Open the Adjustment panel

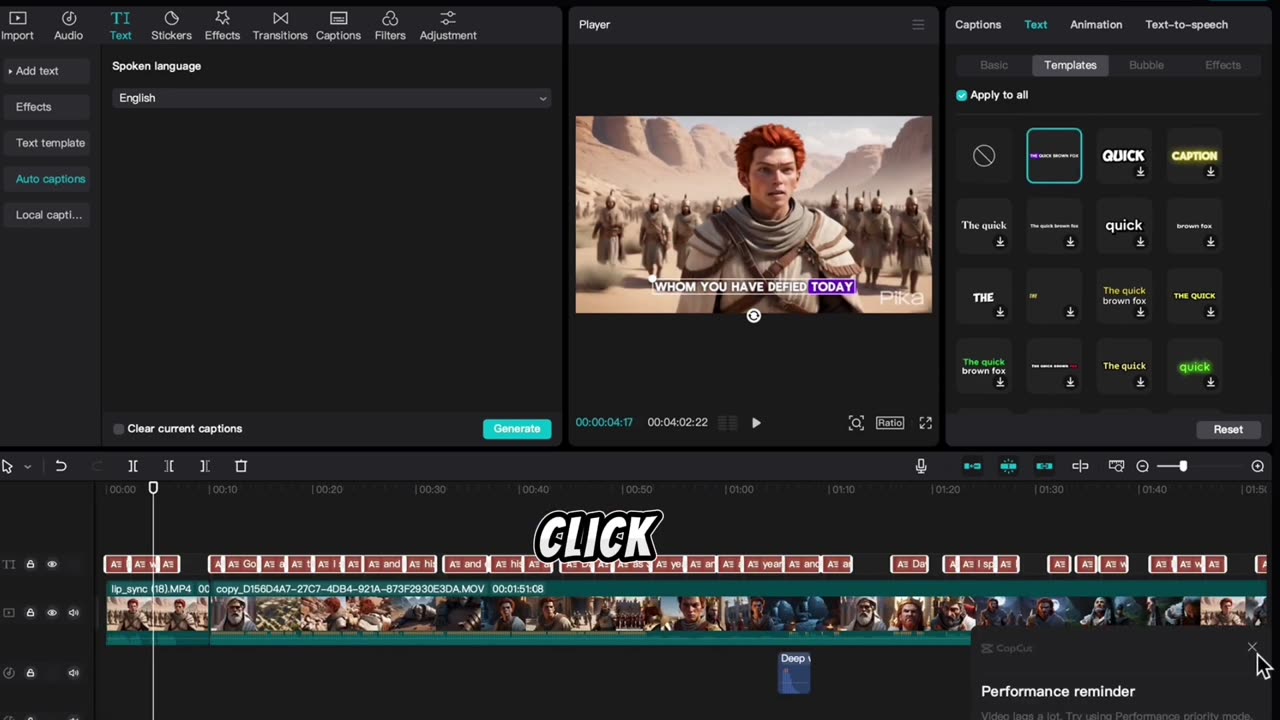point(448,25)
